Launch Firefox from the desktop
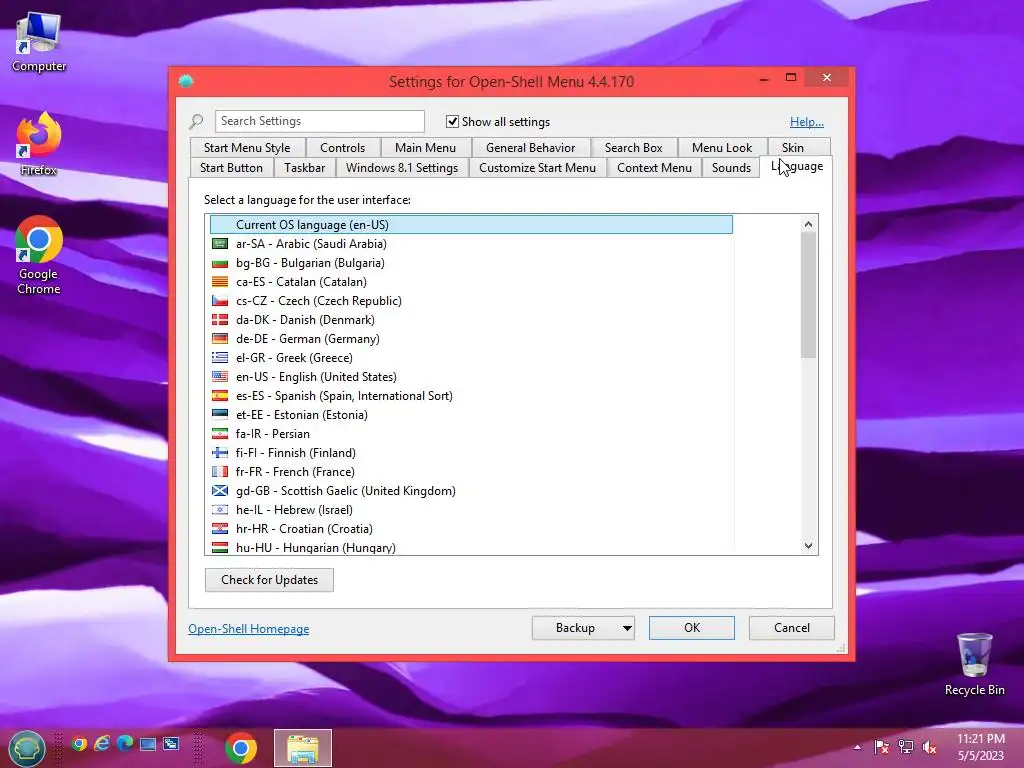This screenshot has width=1024, height=768. tap(39, 144)
